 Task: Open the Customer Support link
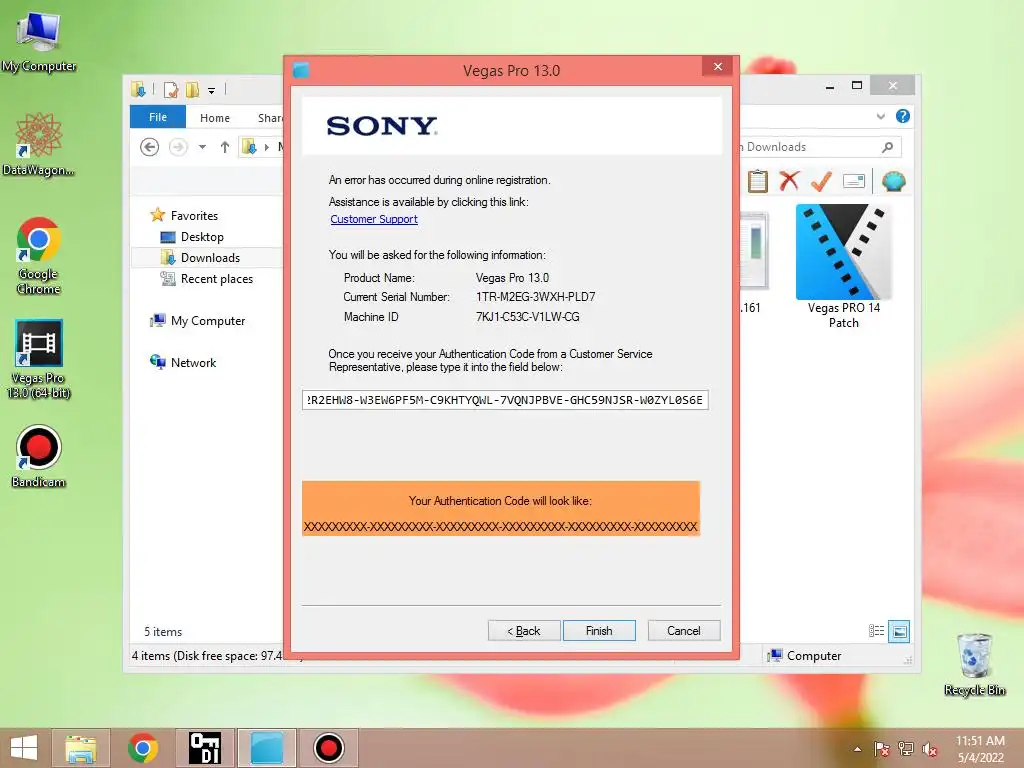374,219
